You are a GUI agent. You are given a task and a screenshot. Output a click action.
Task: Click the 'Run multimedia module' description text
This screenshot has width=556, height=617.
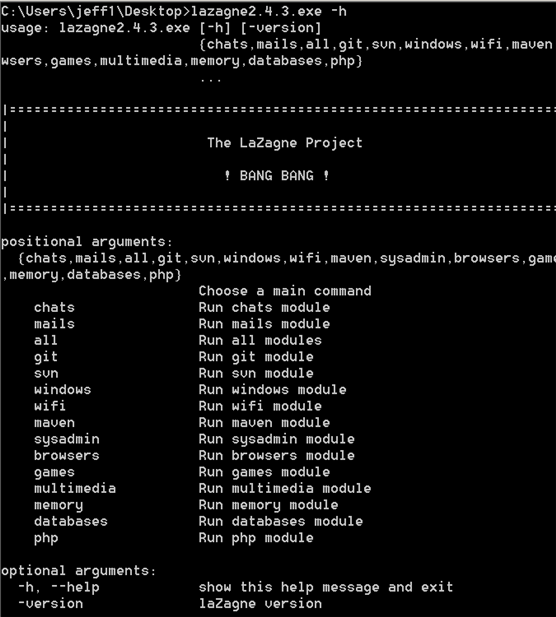[x=285, y=488]
